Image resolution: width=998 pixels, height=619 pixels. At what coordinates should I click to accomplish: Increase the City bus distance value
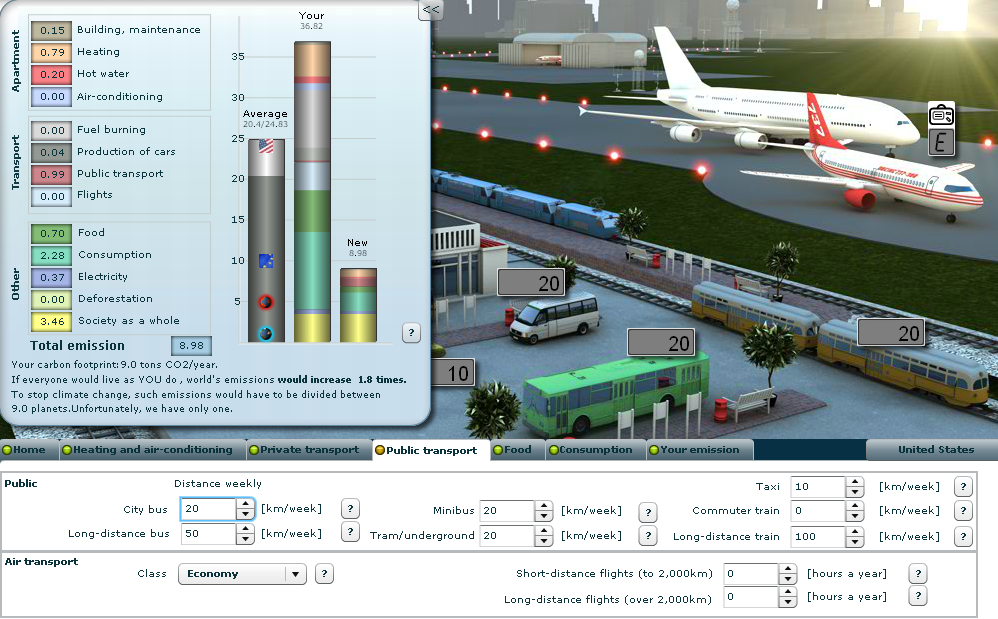point(245,504)
